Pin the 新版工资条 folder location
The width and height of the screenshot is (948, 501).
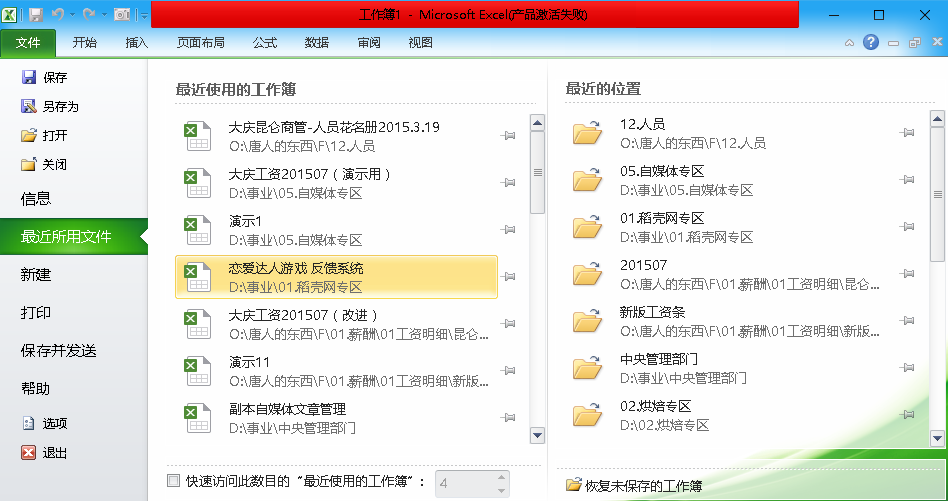pos(906,320)
